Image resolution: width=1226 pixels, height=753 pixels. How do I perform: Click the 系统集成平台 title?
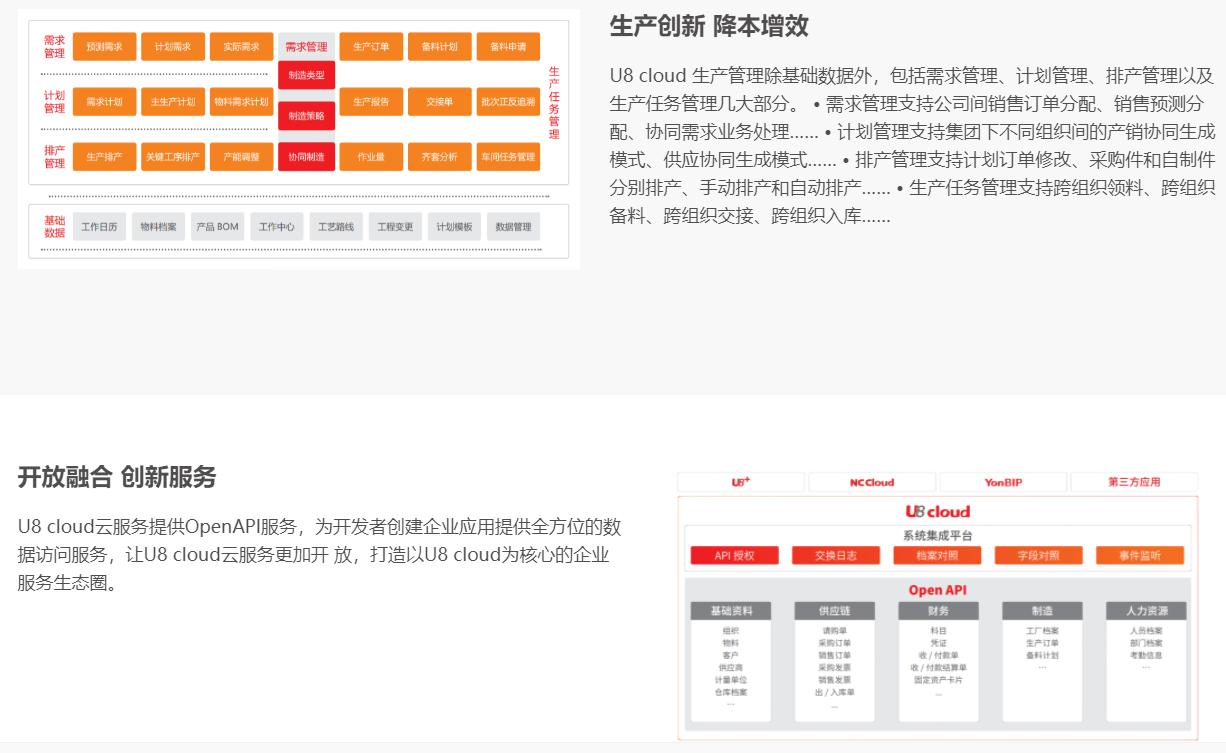coord(938,536)
